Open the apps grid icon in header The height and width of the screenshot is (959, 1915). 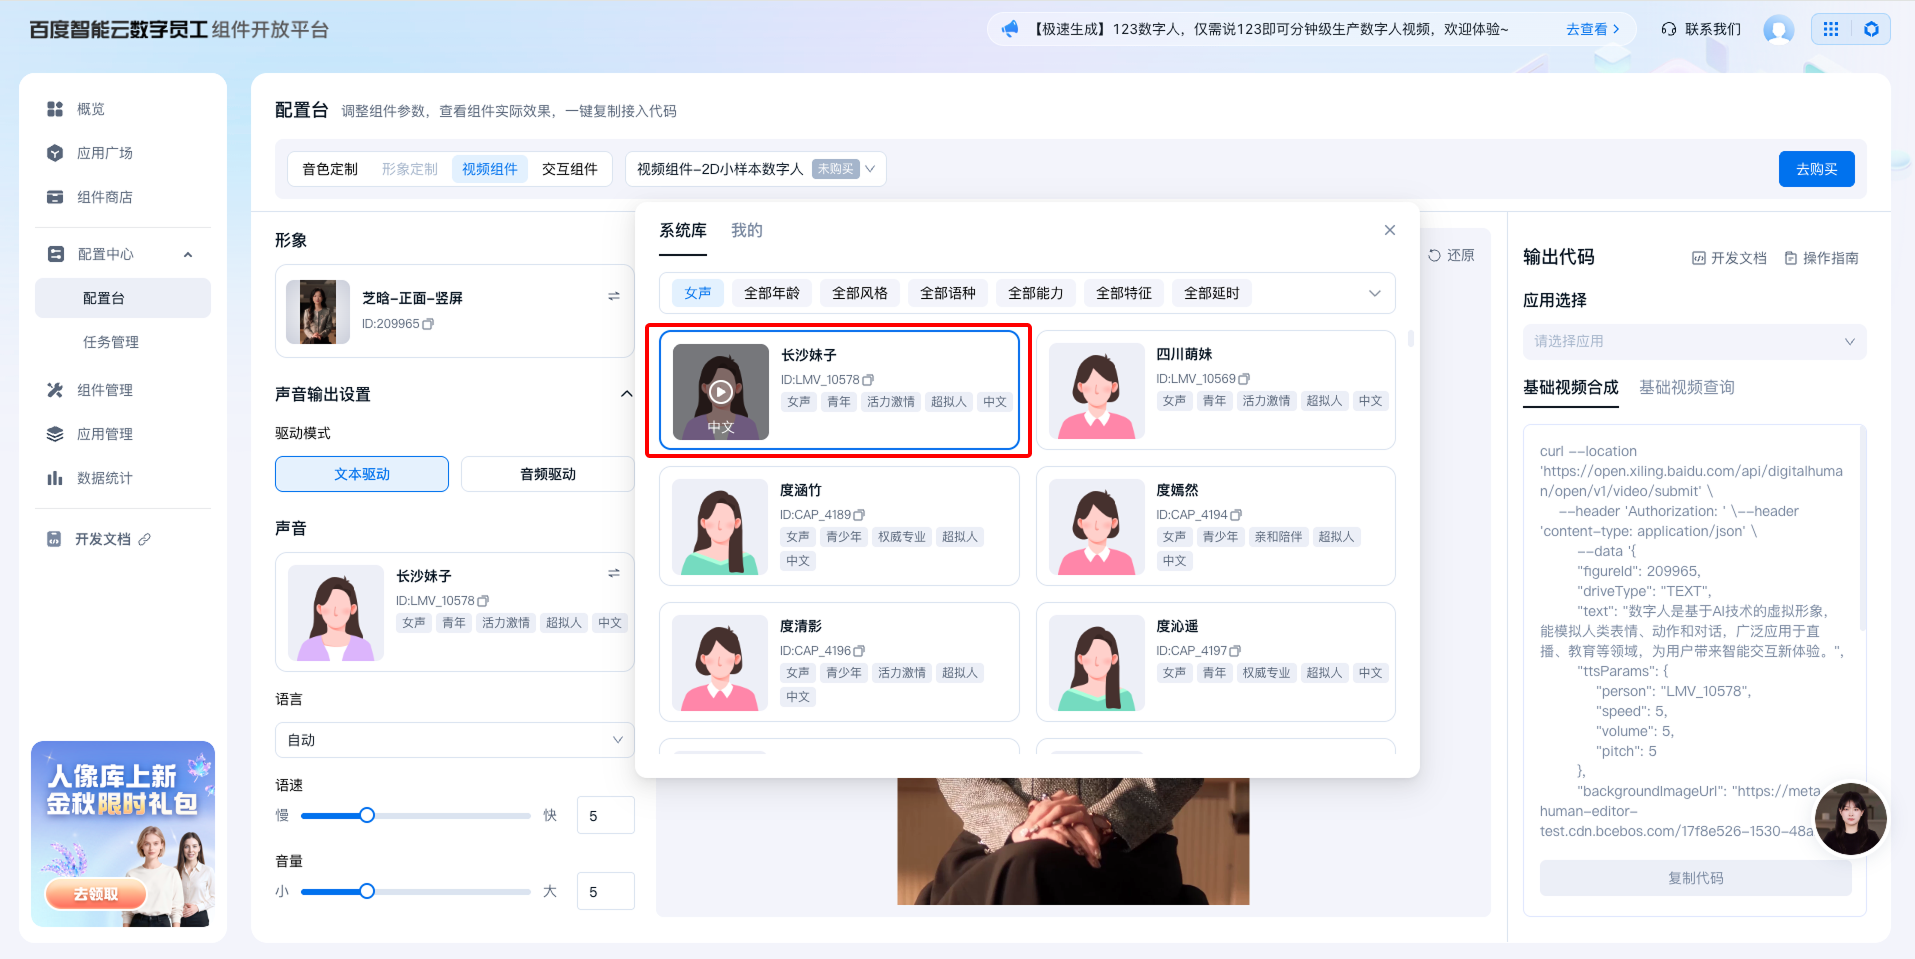click(1830, 29)
